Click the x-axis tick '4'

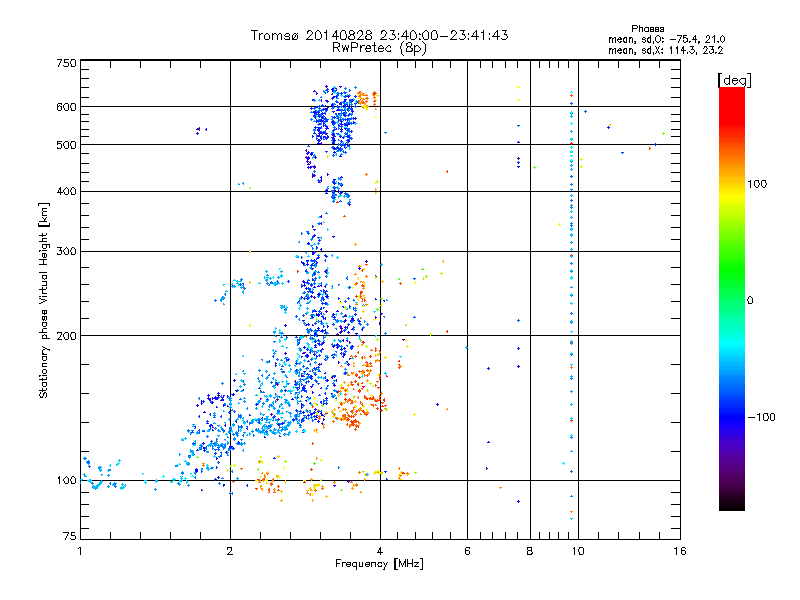380,551
